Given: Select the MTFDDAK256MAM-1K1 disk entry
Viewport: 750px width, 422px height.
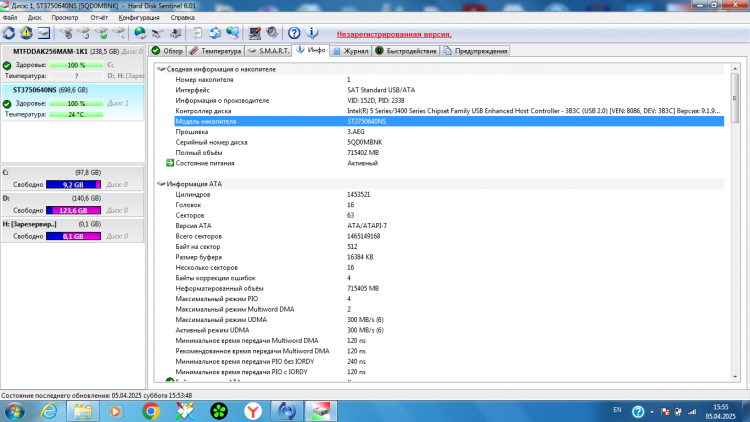Looking at the screenshot, I should pyautogui.click(x=73, y=63).
